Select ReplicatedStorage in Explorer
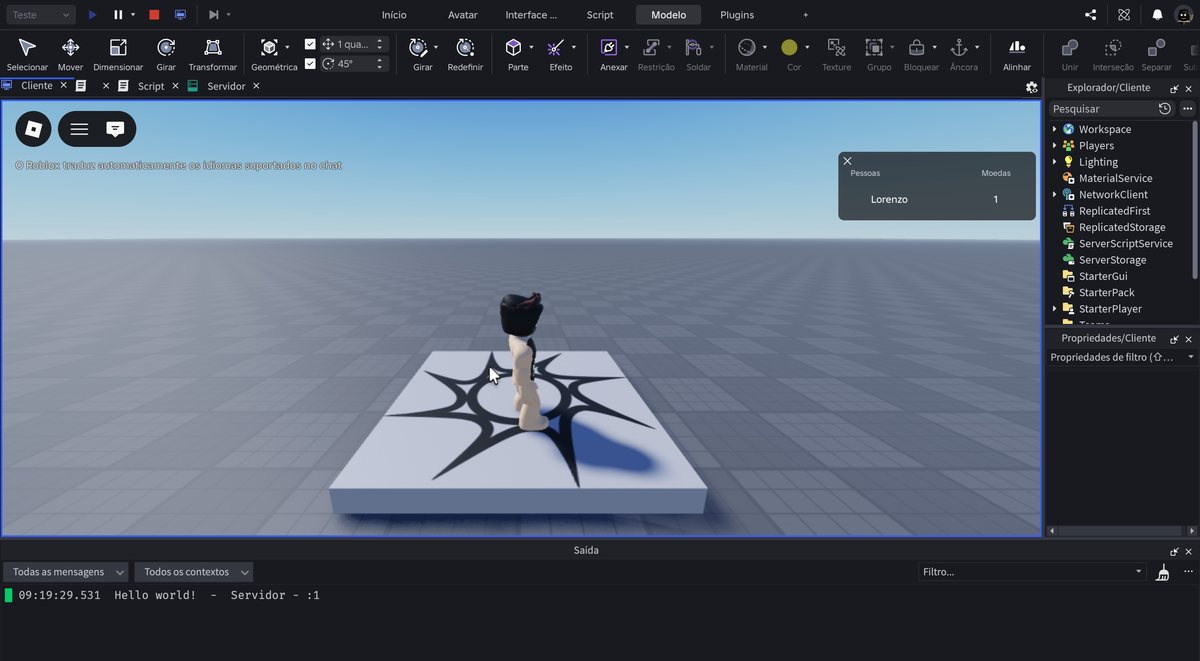This screenshot has height=661, width=1200. [1121, 227]
